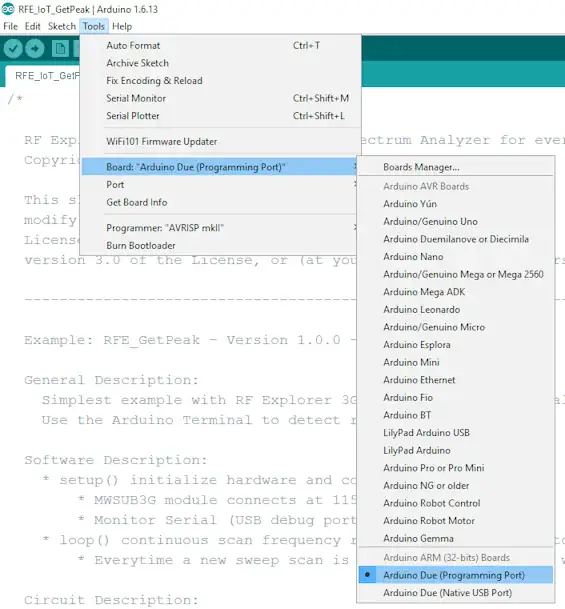Screen dimensions: 565x609
Task: Choose Archive Sketch
Action: pos(221,63)
